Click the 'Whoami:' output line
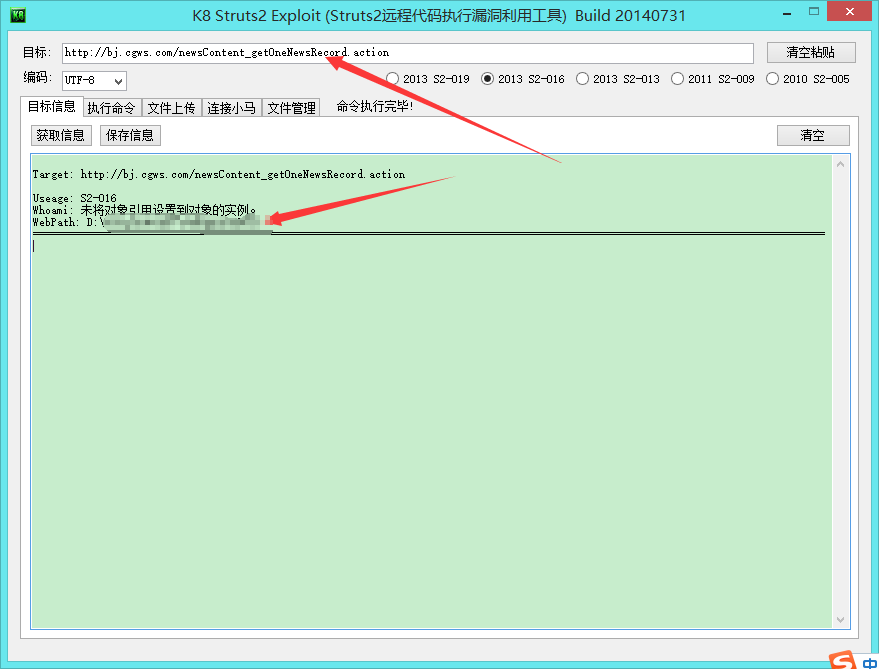Screen dimensions: 879x669 (x=145, y=210)
